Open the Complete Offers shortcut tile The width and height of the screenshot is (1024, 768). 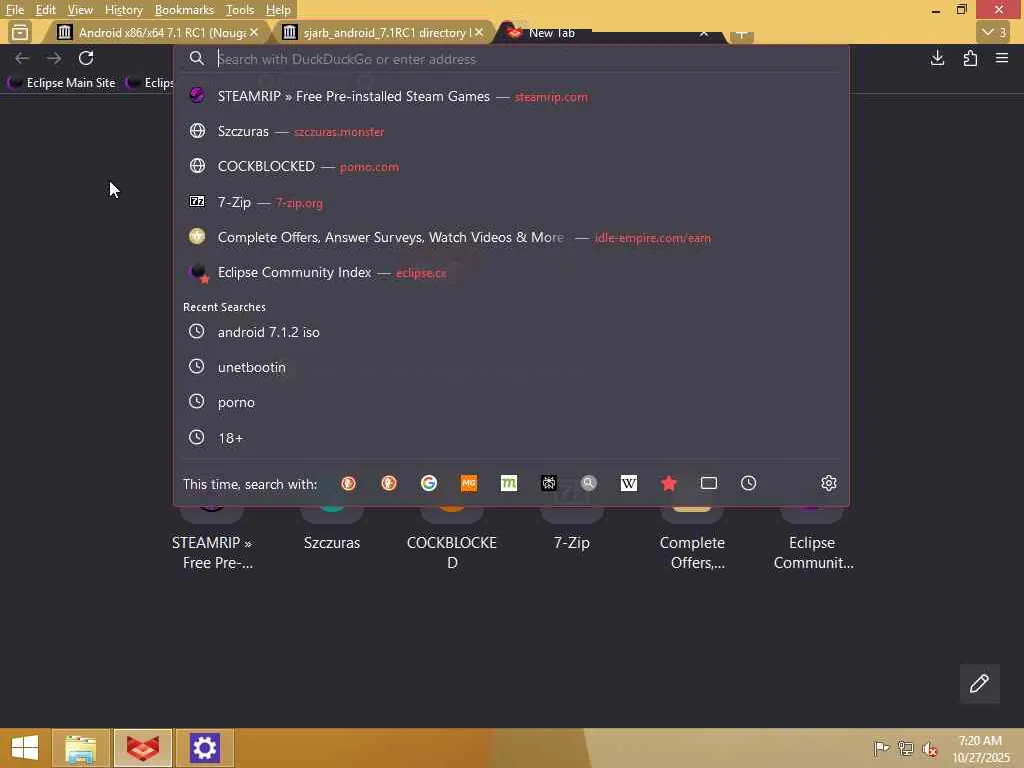692,539
